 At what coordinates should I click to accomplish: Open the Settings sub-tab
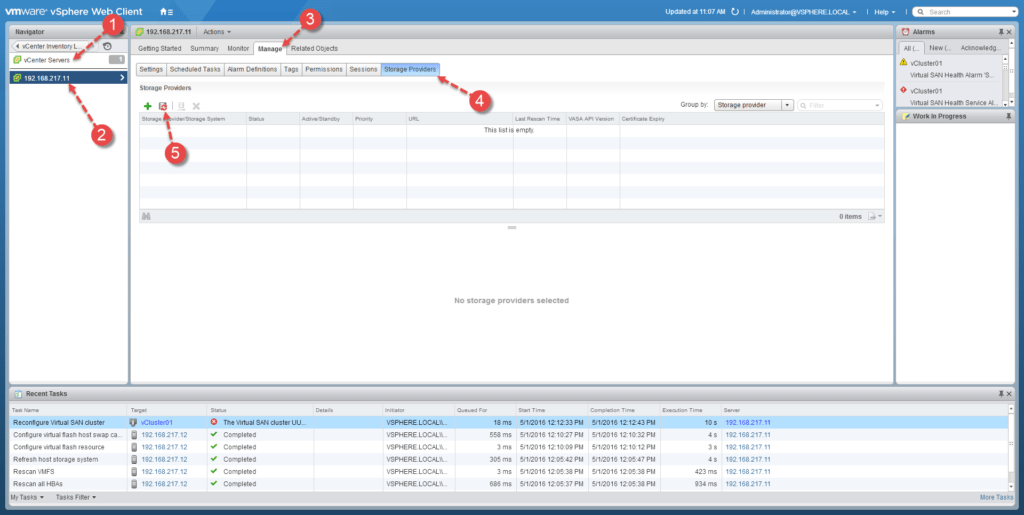(x=151, y=69)
